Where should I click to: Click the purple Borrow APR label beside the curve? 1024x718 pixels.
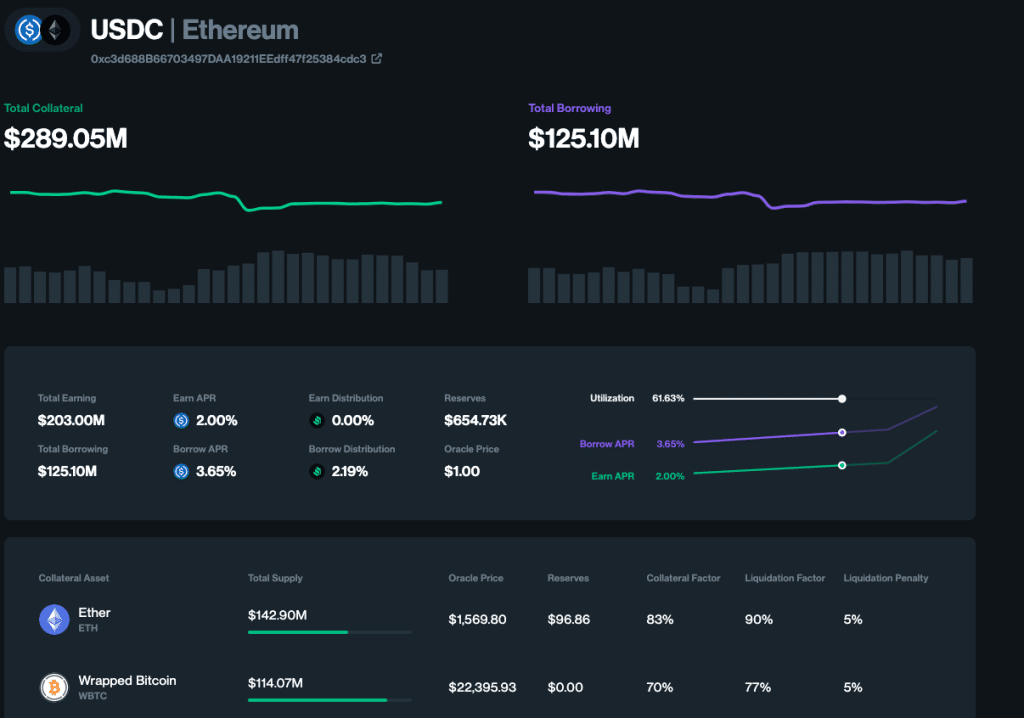(x=607, y=444)
